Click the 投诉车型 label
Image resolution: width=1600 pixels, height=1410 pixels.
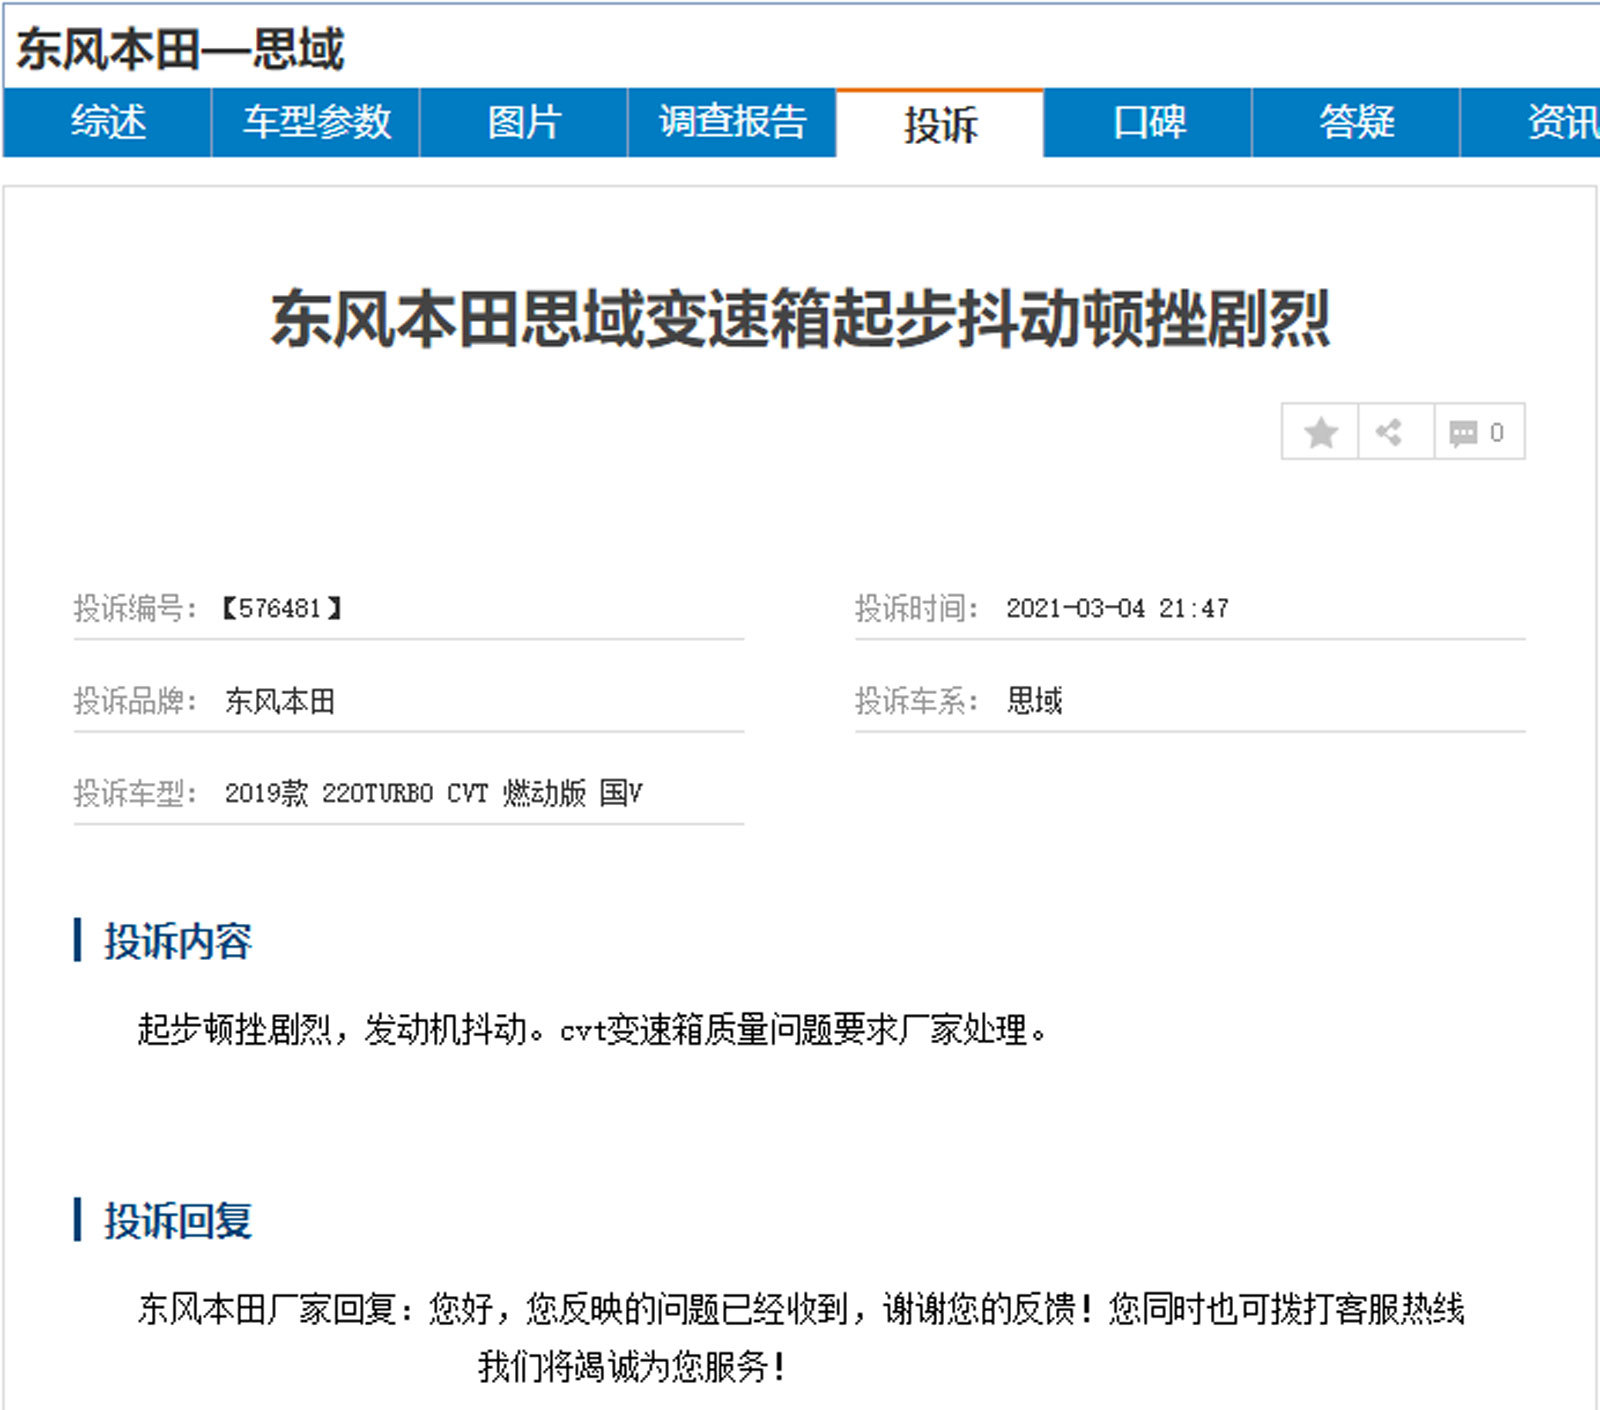(x=134, y=793)
